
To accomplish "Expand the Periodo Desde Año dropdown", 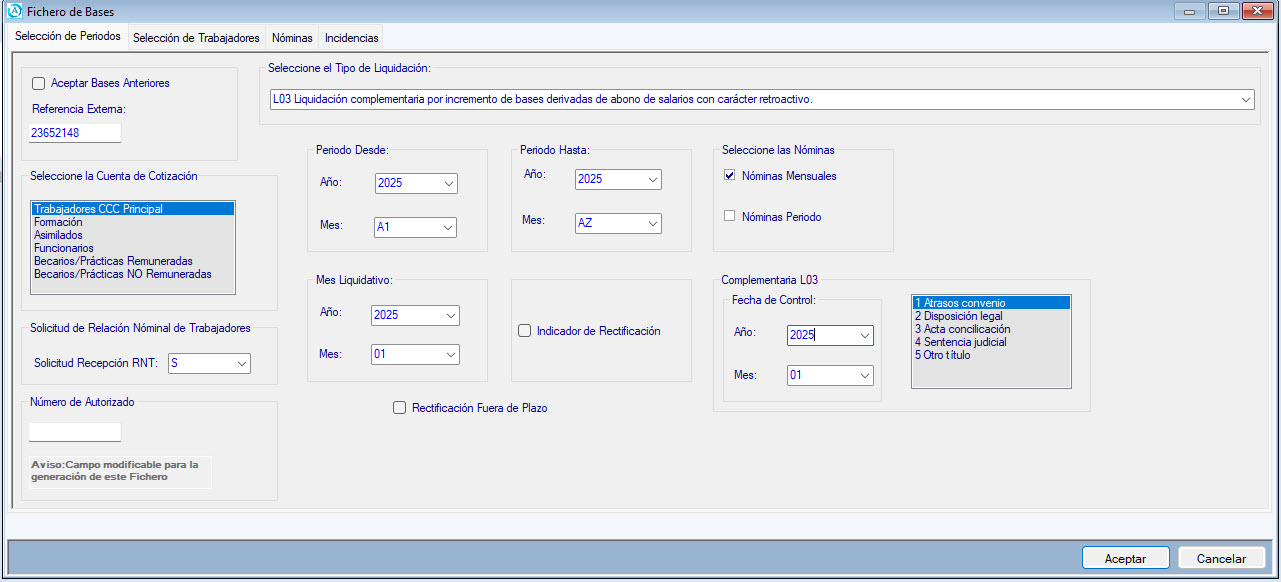I will click(447, 183).
